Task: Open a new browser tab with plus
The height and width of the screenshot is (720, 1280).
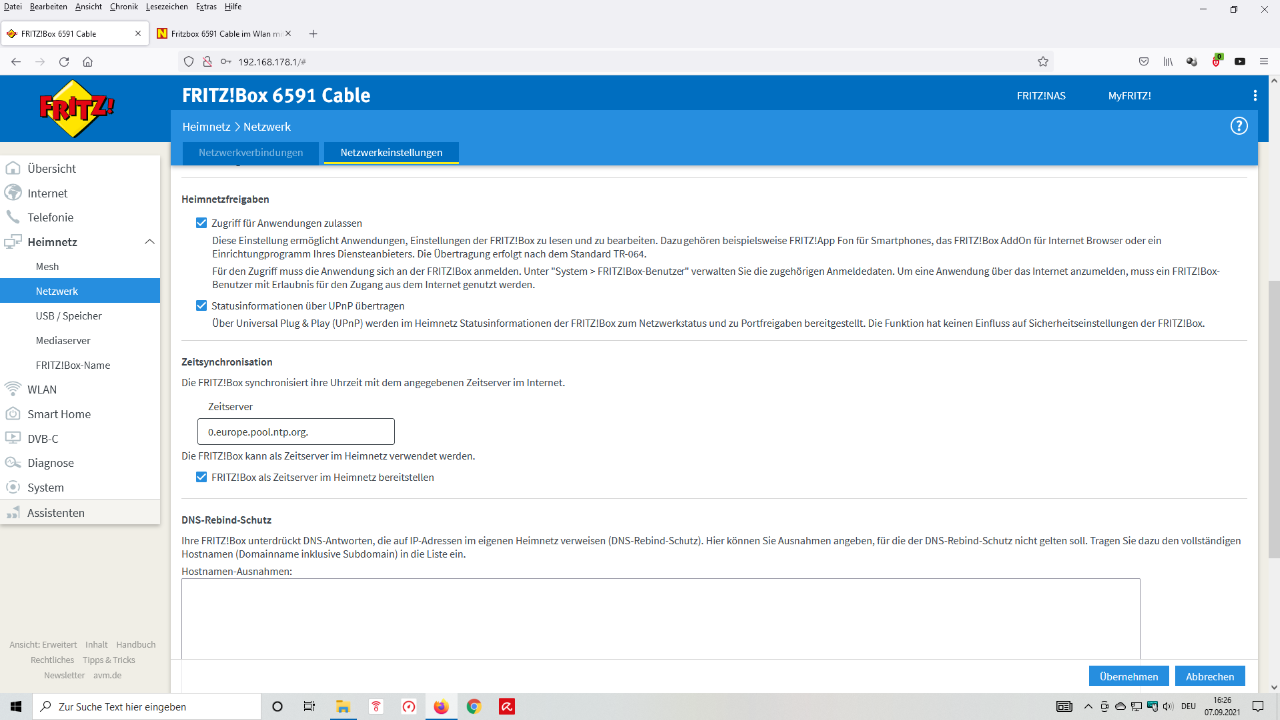Action: pyautogui.click(x=313, y=33)
